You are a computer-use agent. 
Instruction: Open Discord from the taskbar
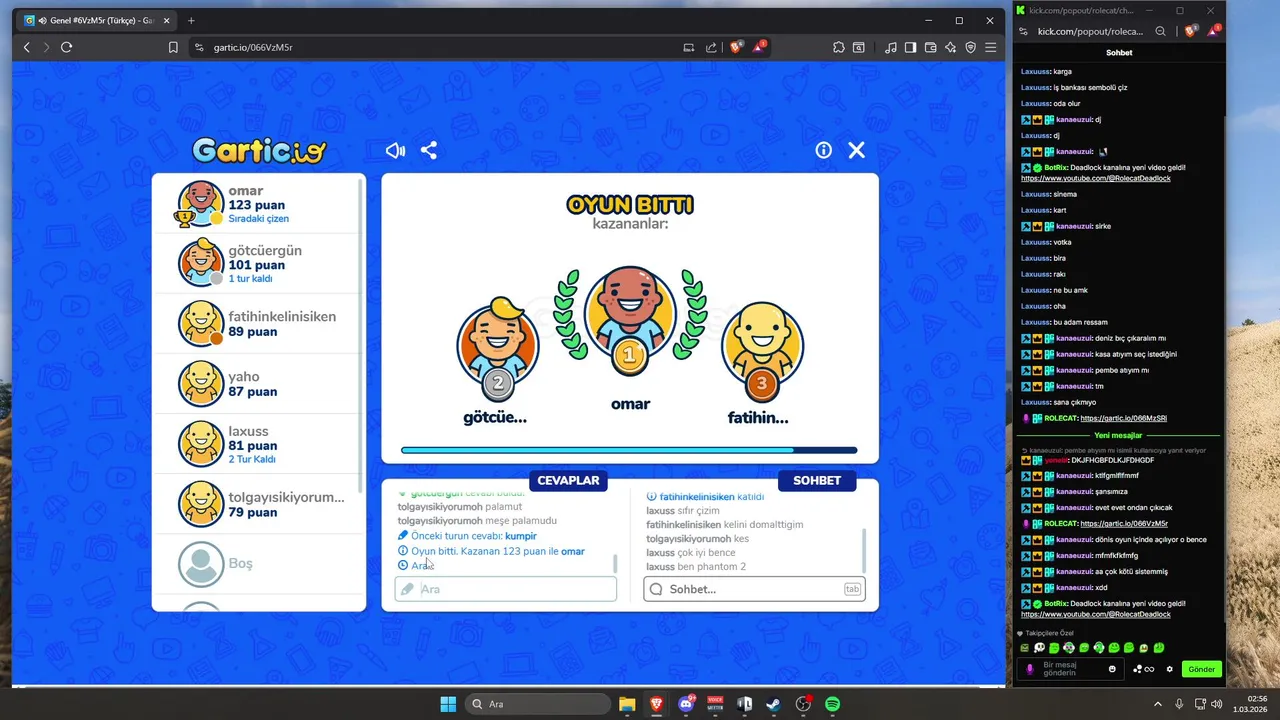[686, 704]
